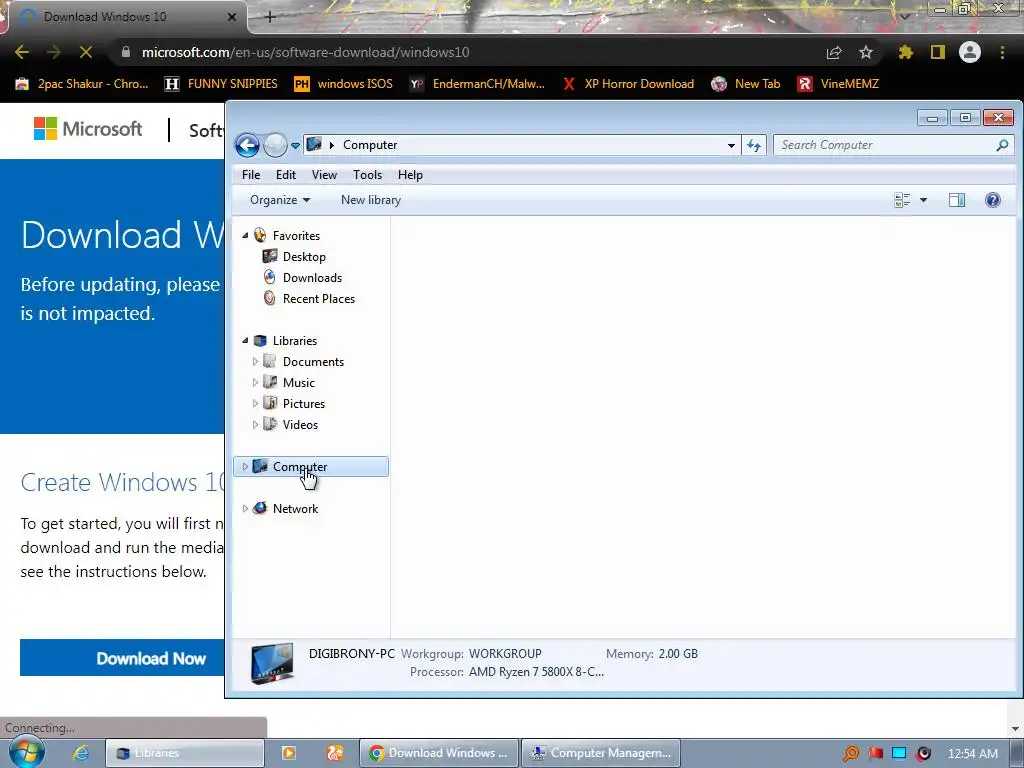Open the VineMEMZ bookmark
The image size is (1024, 768).
pyautogui.click(x=839, y=84)
